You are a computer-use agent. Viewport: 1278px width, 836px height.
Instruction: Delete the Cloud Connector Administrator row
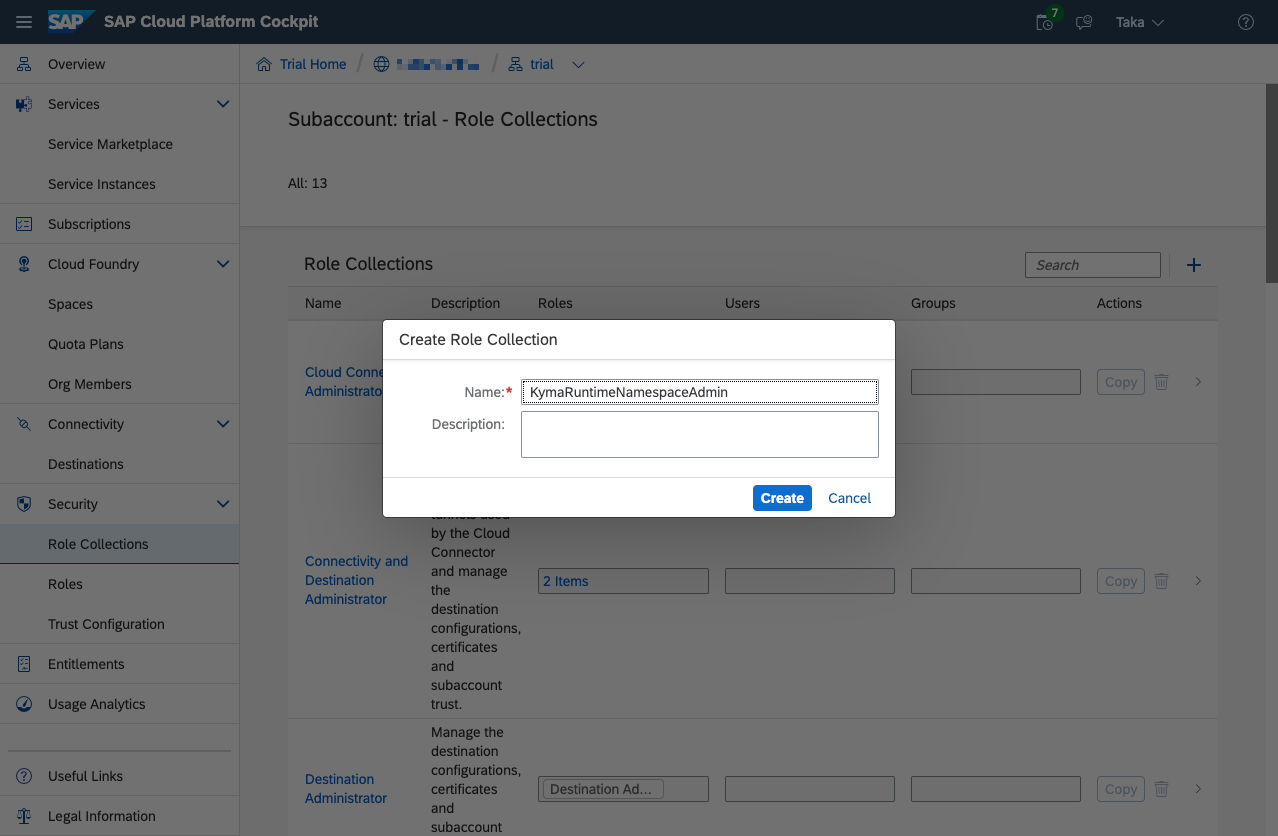click(x=1161, y=382)
